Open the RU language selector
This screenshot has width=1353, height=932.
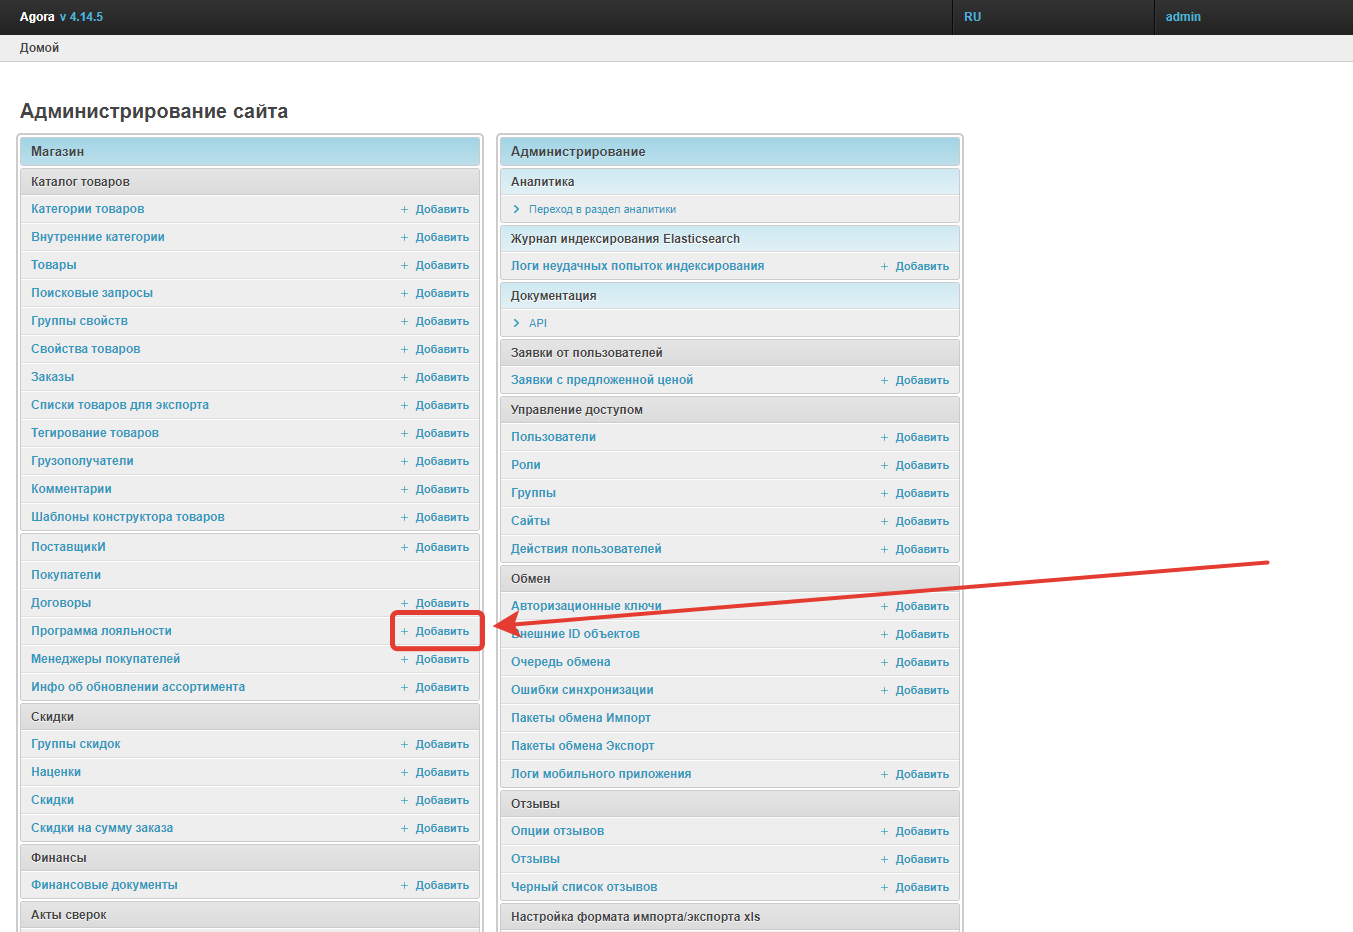[972, 17]
